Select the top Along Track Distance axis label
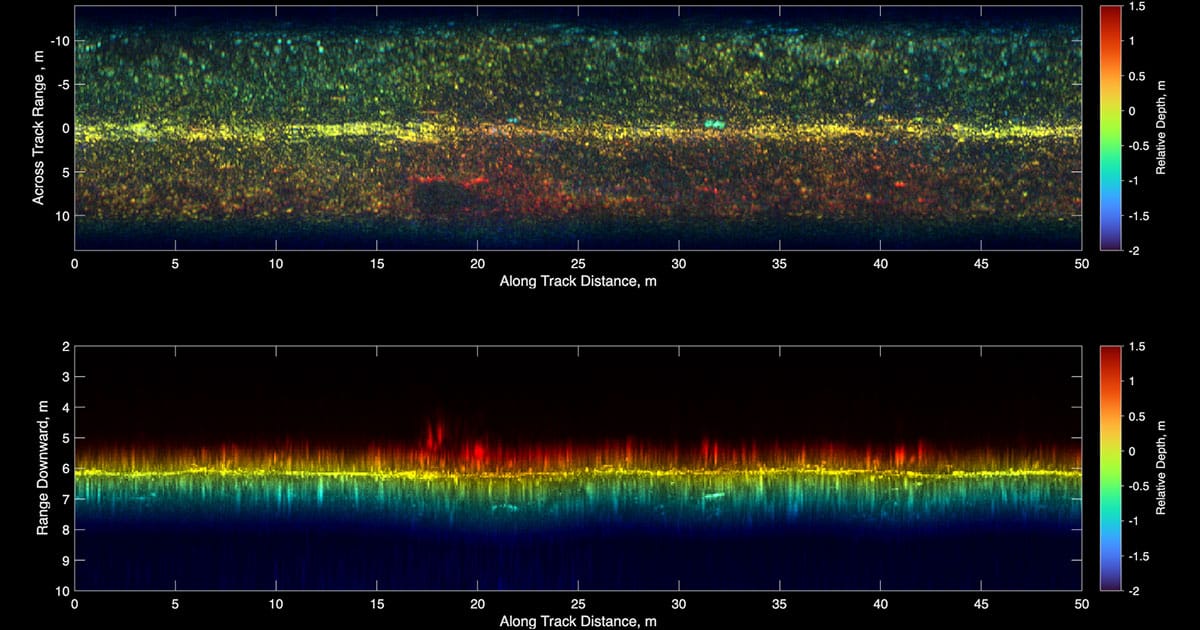Image resolution: width=1200 pixels, height=630 pixels. pyautogui.click(x=576, y=281)
